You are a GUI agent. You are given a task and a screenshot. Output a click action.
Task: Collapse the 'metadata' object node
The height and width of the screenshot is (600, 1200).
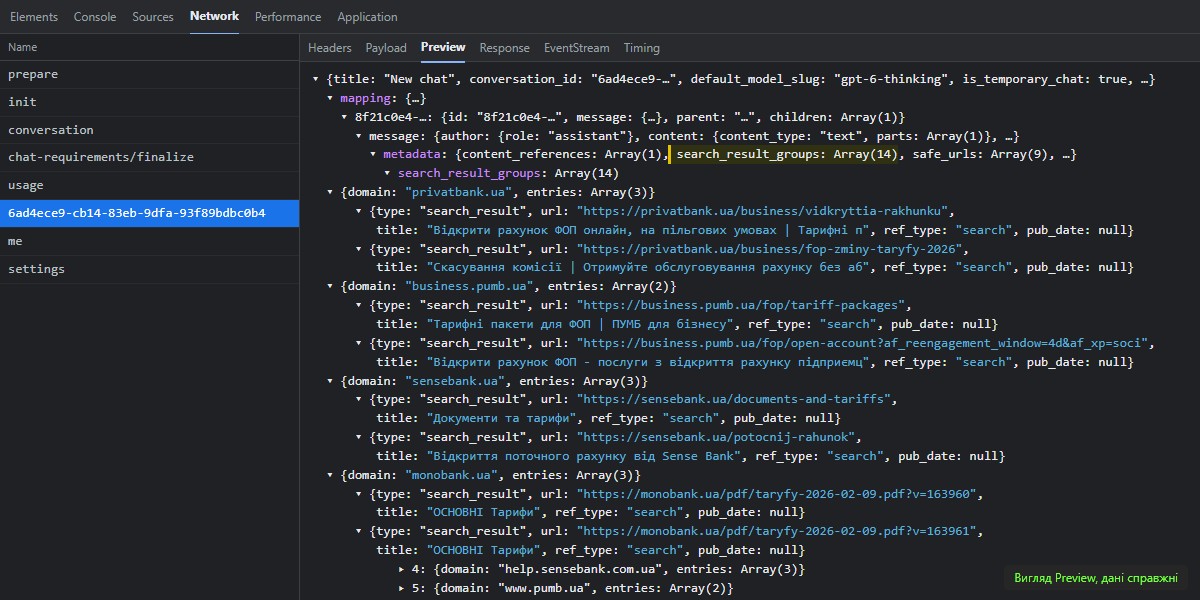click(373, 155)
